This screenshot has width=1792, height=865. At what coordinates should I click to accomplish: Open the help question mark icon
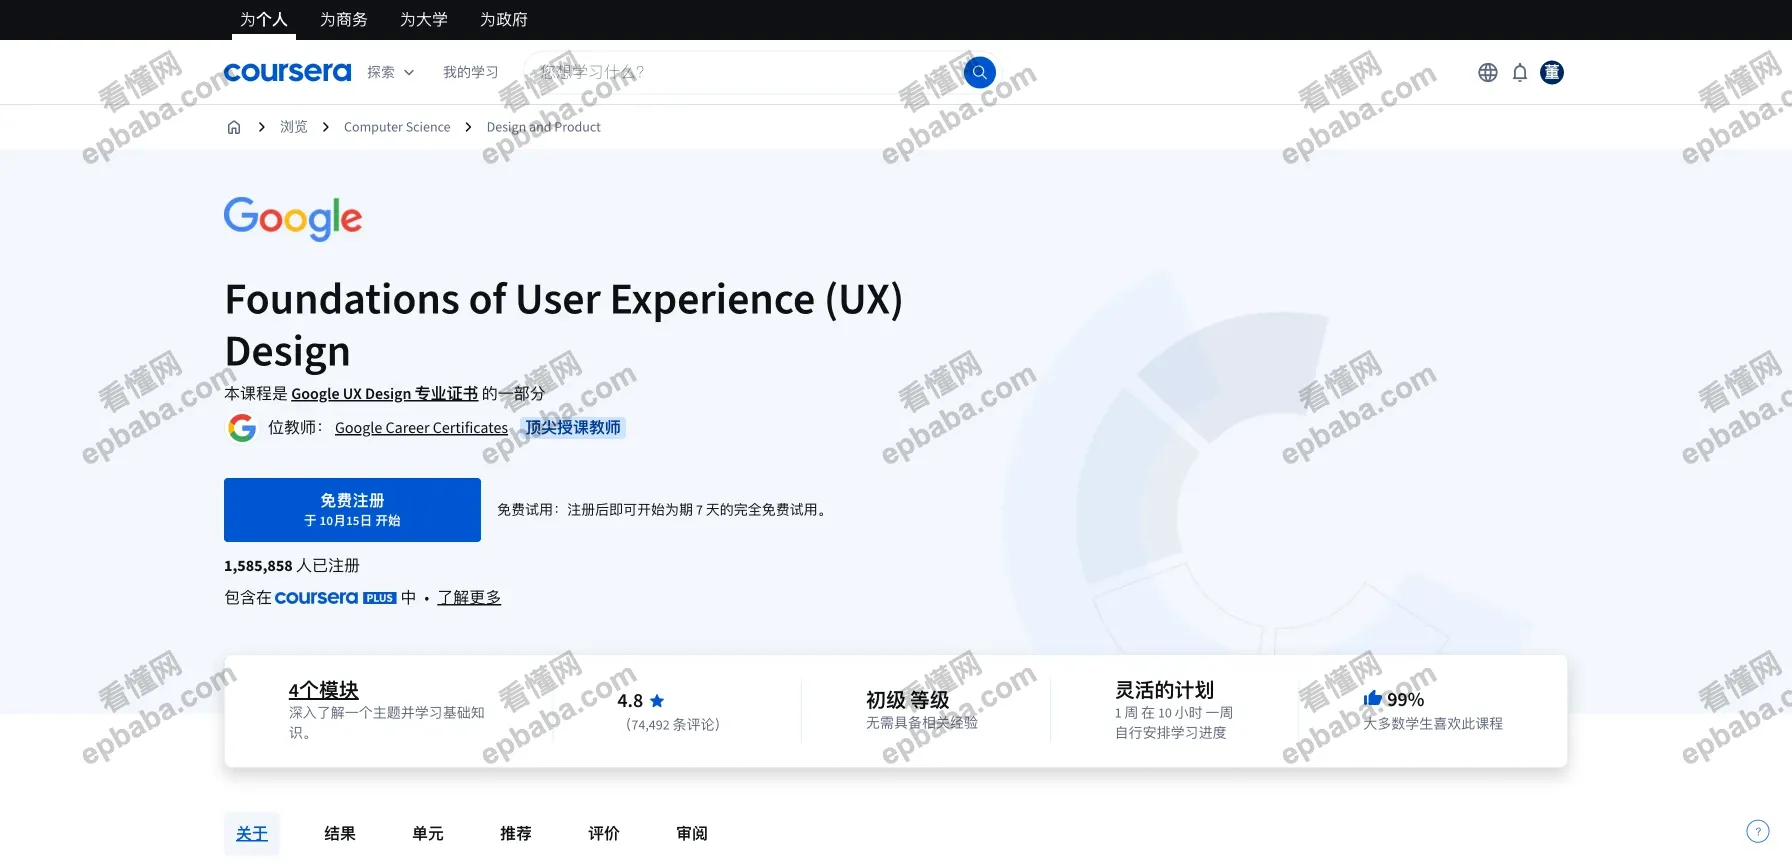1758,831
